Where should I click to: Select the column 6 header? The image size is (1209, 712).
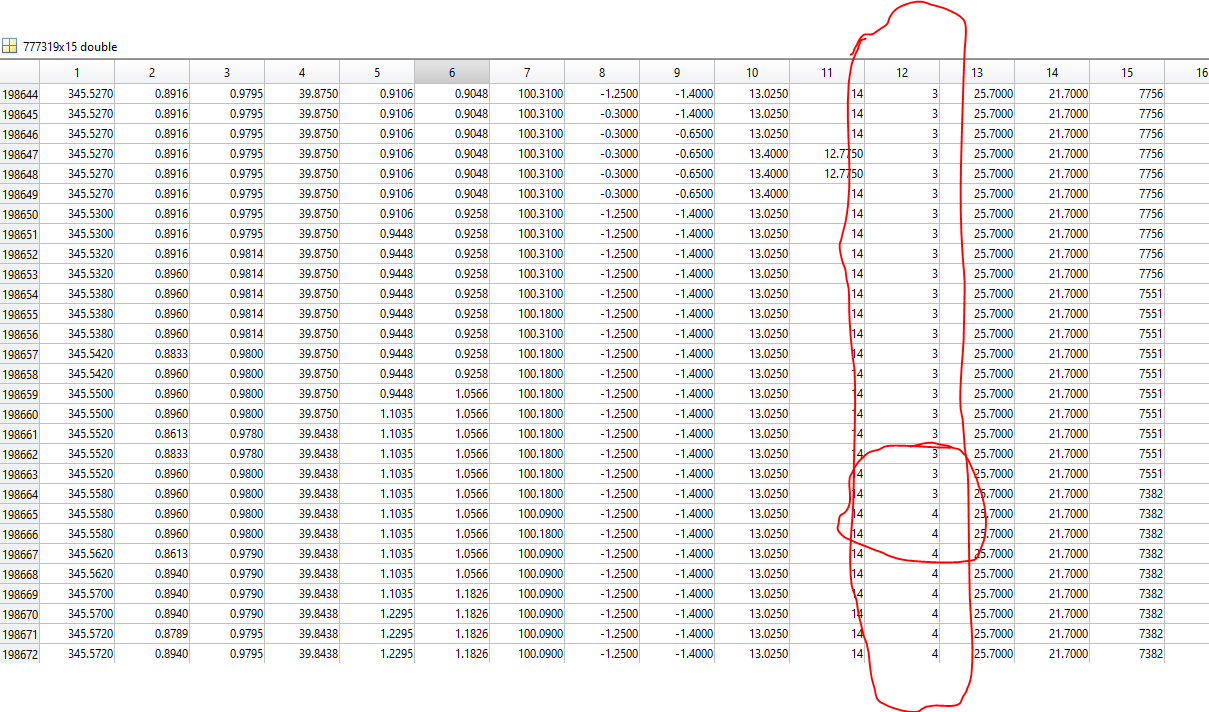tap(452, 72)
